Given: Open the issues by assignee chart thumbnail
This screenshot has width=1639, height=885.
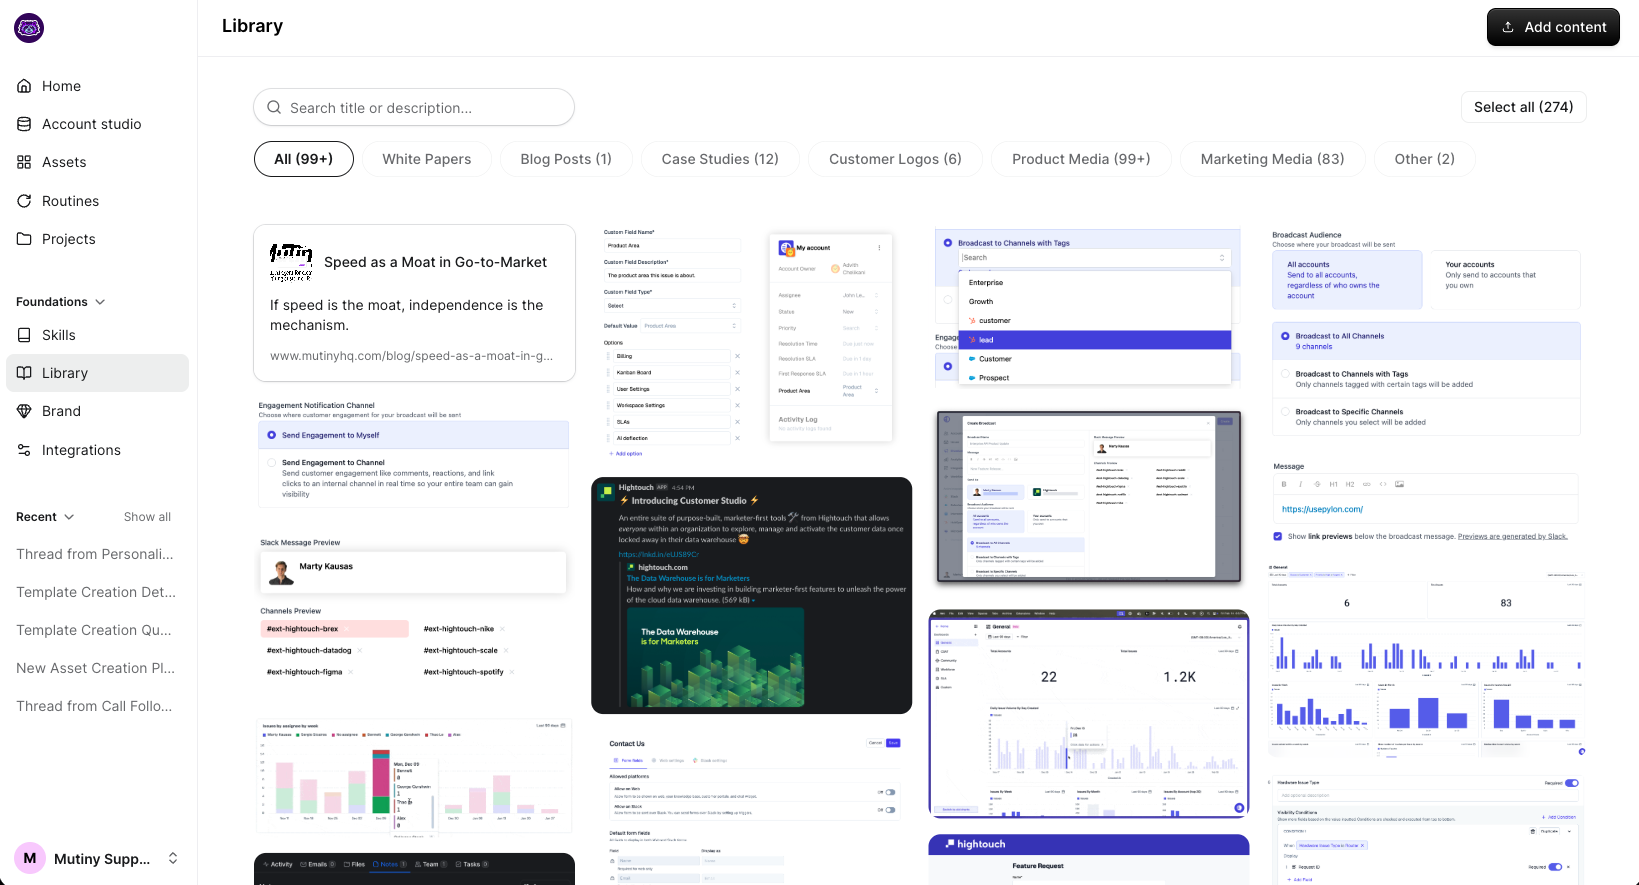Looking at the screenshot, I should [x=414, y=775].
